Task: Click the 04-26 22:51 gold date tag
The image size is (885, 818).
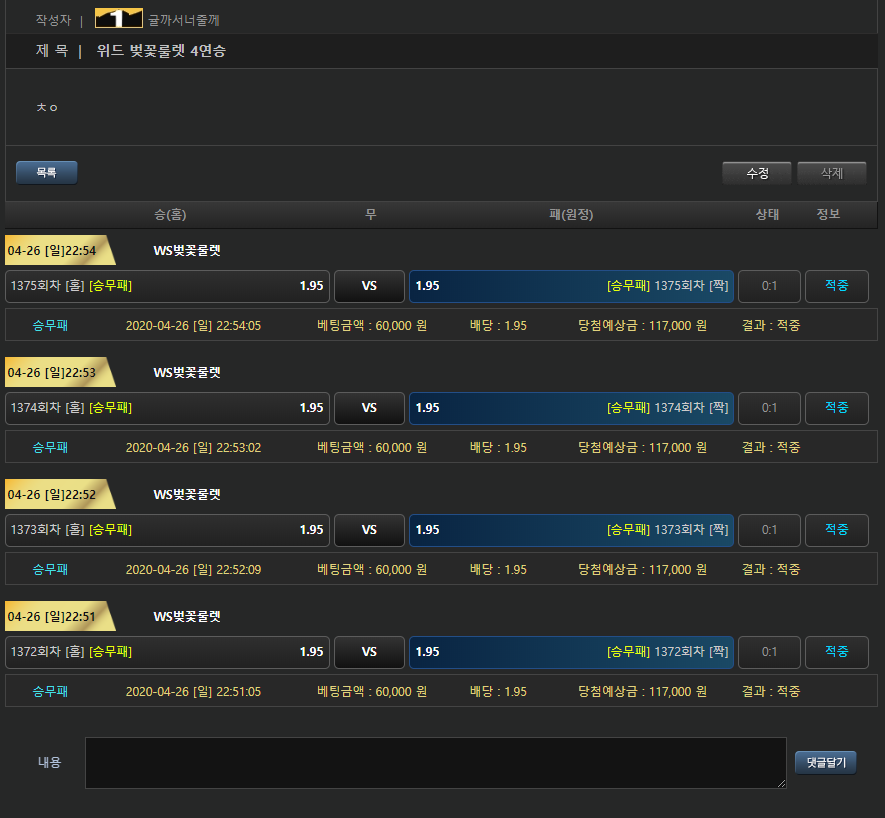Action: coord(54,616)
